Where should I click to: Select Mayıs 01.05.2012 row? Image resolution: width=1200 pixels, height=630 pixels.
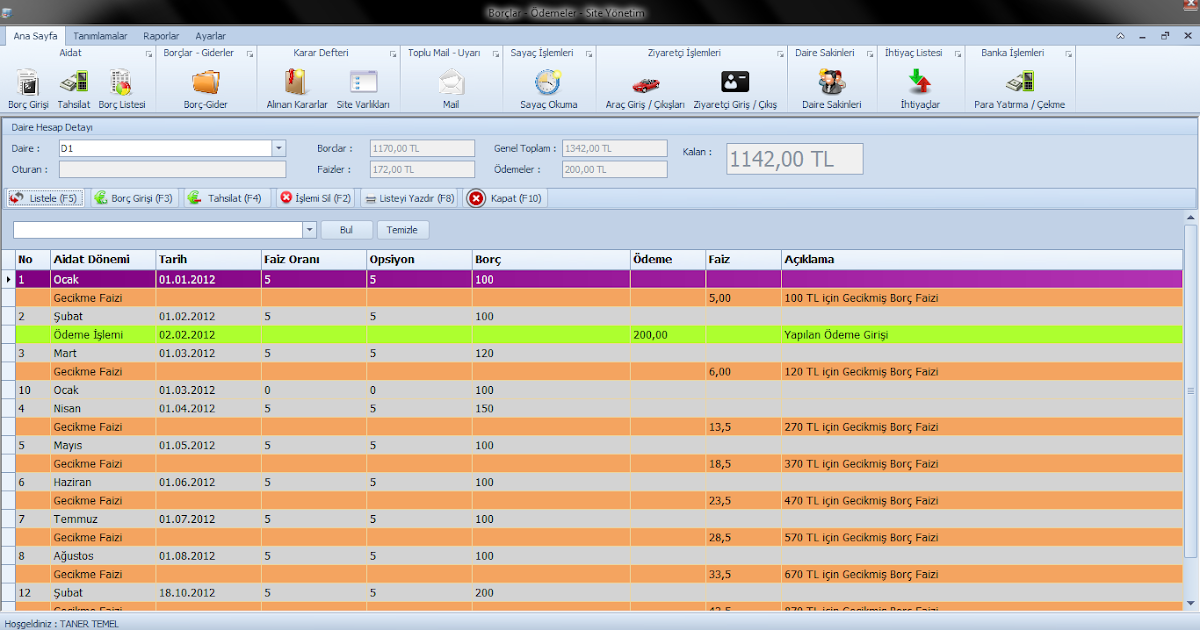(598, 446)
